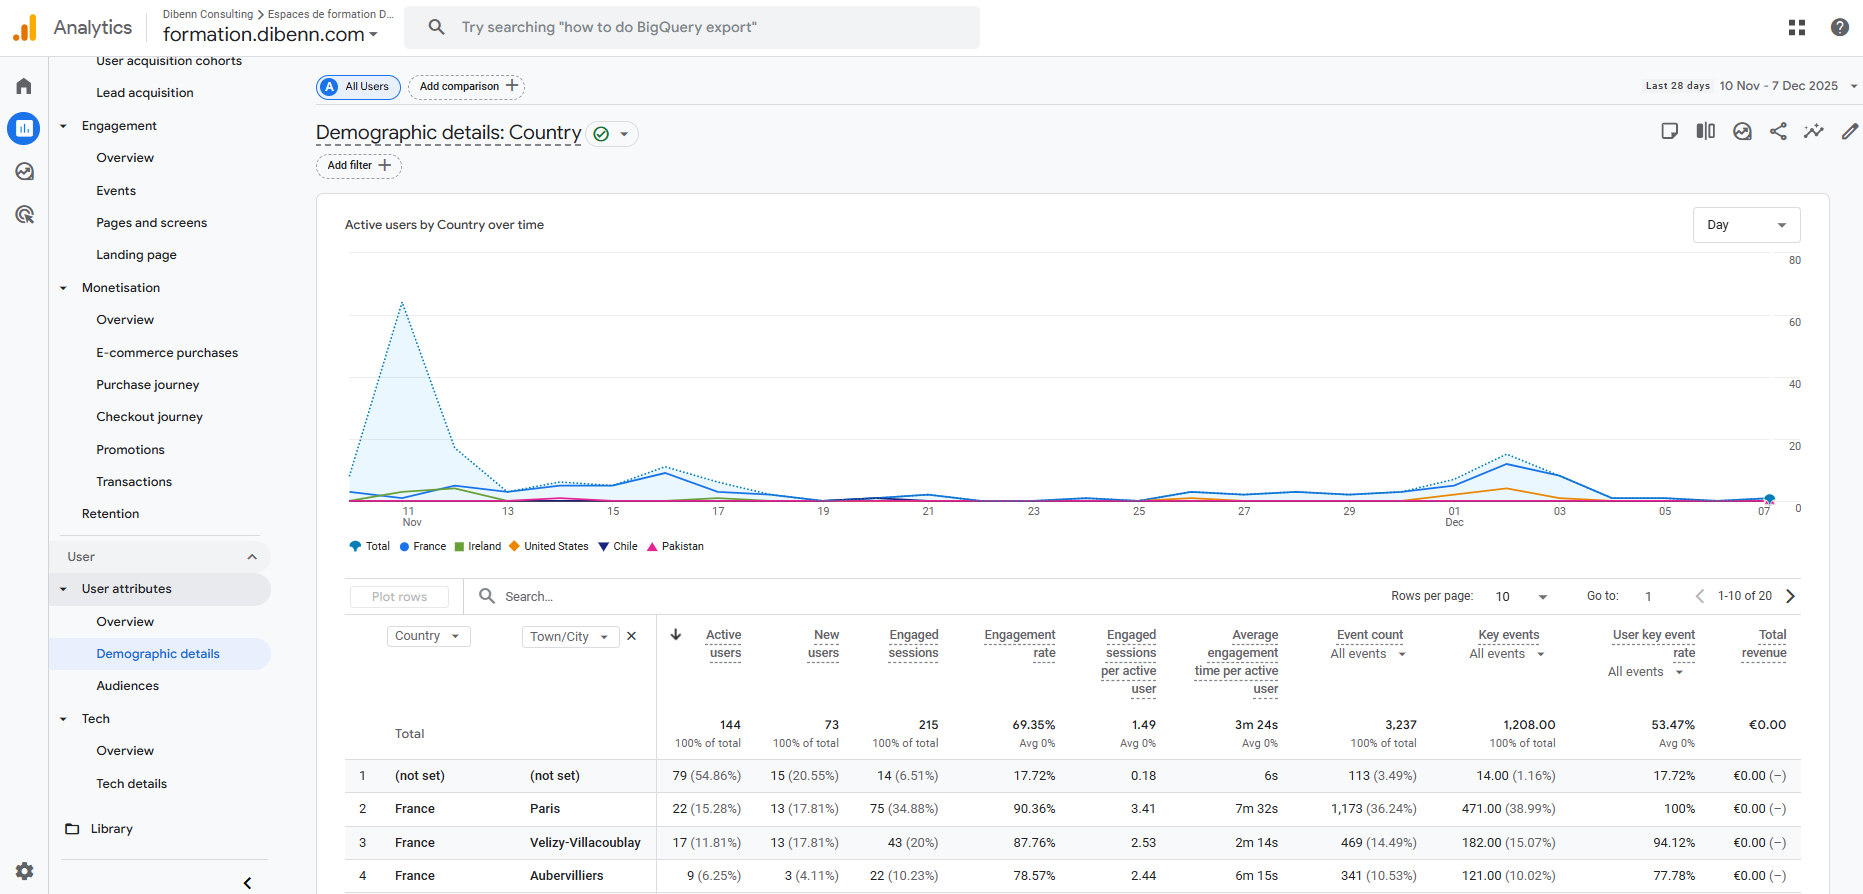Open the Day granularity dropdown
The height and width of the screenshot is (894, 1863).
(x=1746, y=225)
